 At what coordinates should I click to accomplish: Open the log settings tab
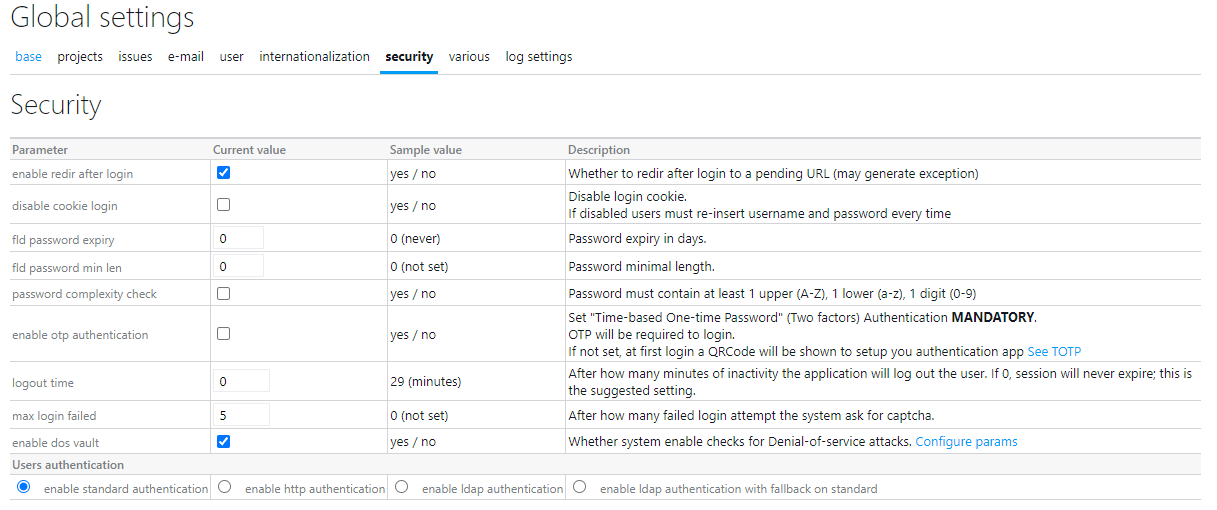[538, 57]
